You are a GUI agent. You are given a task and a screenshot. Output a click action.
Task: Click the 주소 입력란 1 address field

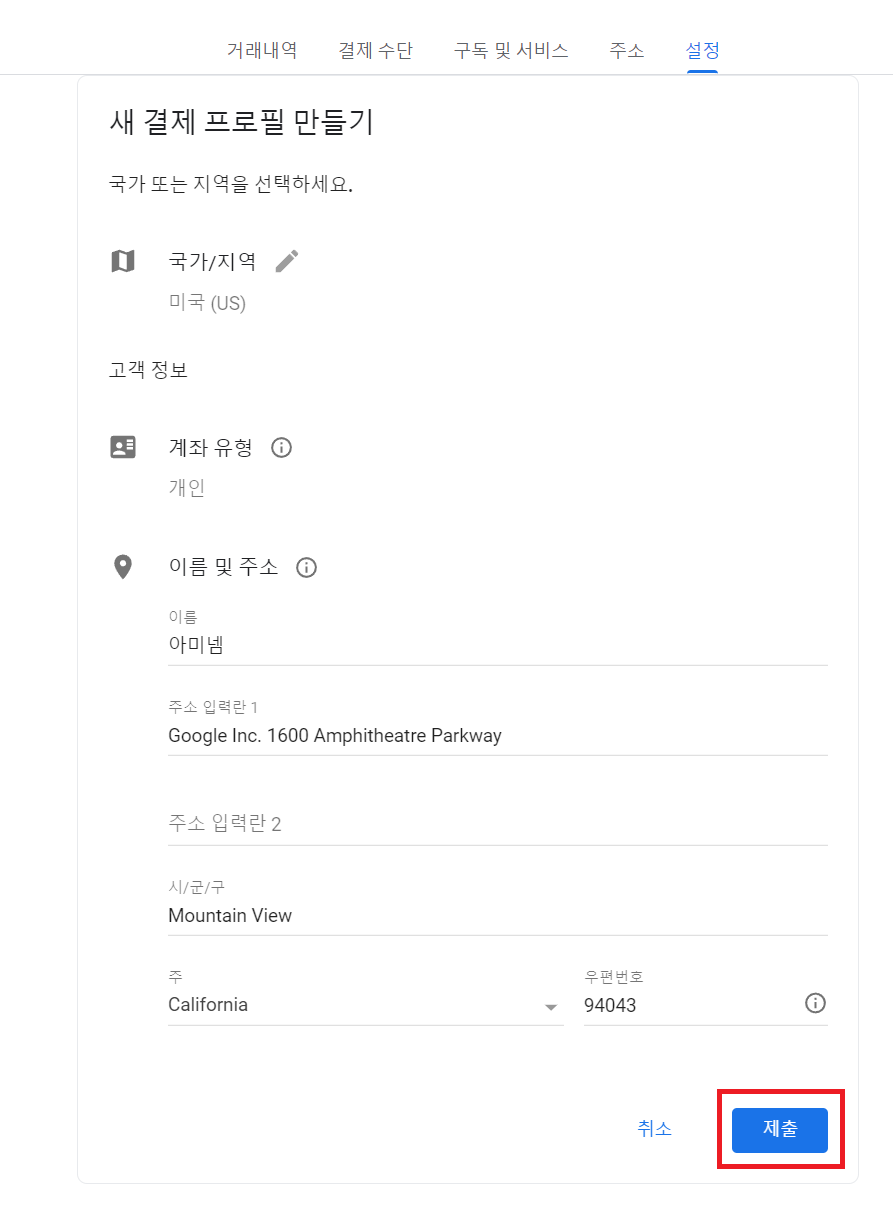point(498,726)
